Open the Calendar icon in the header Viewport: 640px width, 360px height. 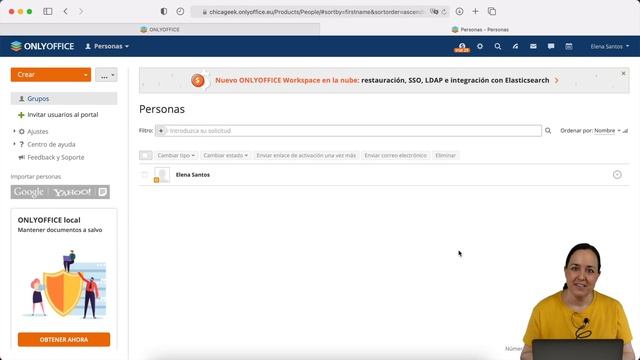tap(569, 46)
